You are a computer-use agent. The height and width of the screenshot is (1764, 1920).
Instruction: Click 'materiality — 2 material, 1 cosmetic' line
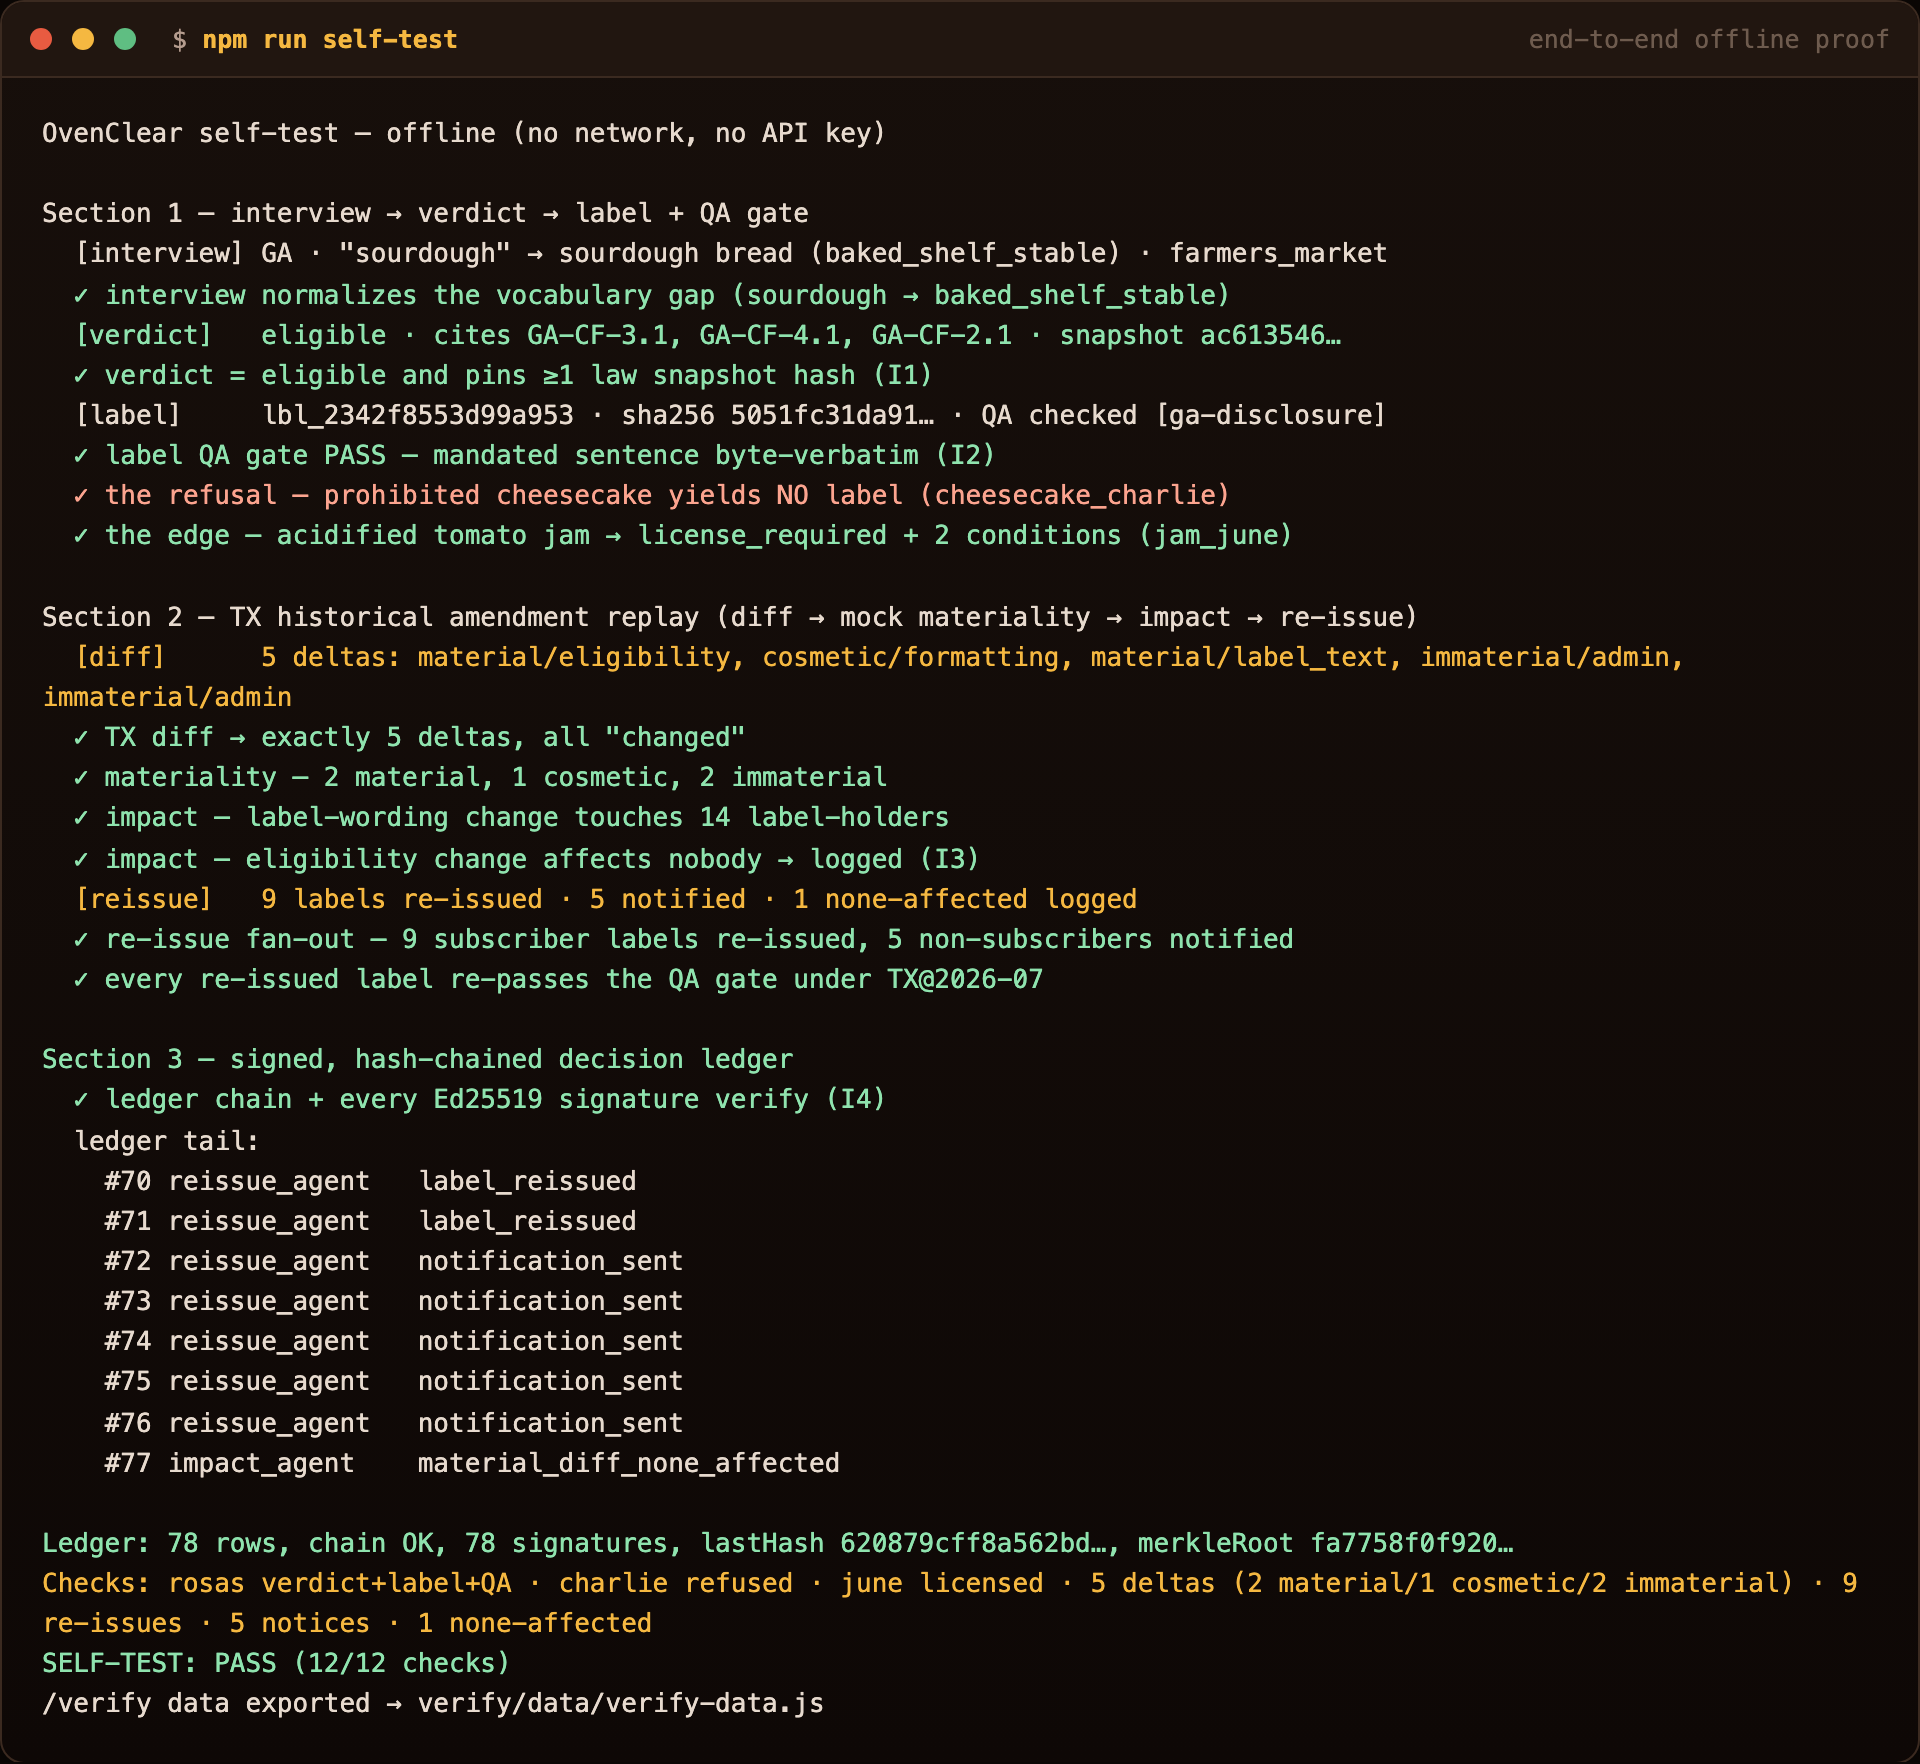tap(480, 777)
